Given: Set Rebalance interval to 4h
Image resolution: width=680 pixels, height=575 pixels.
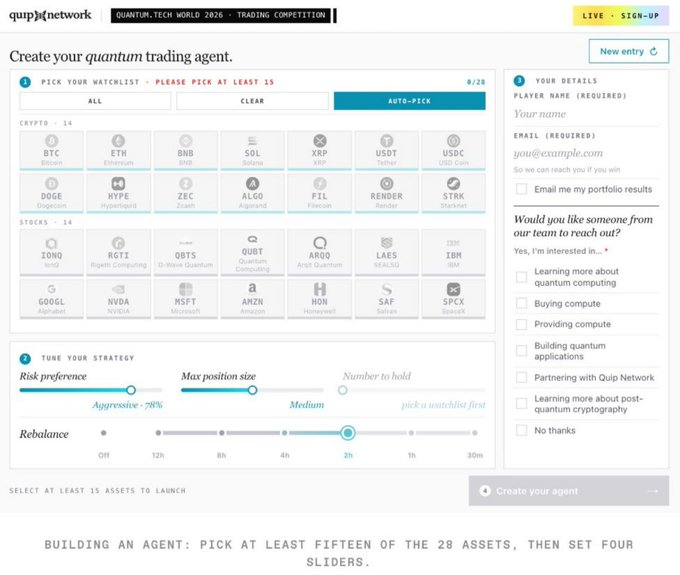Looking at the screenshot, I should pos(284,433).
